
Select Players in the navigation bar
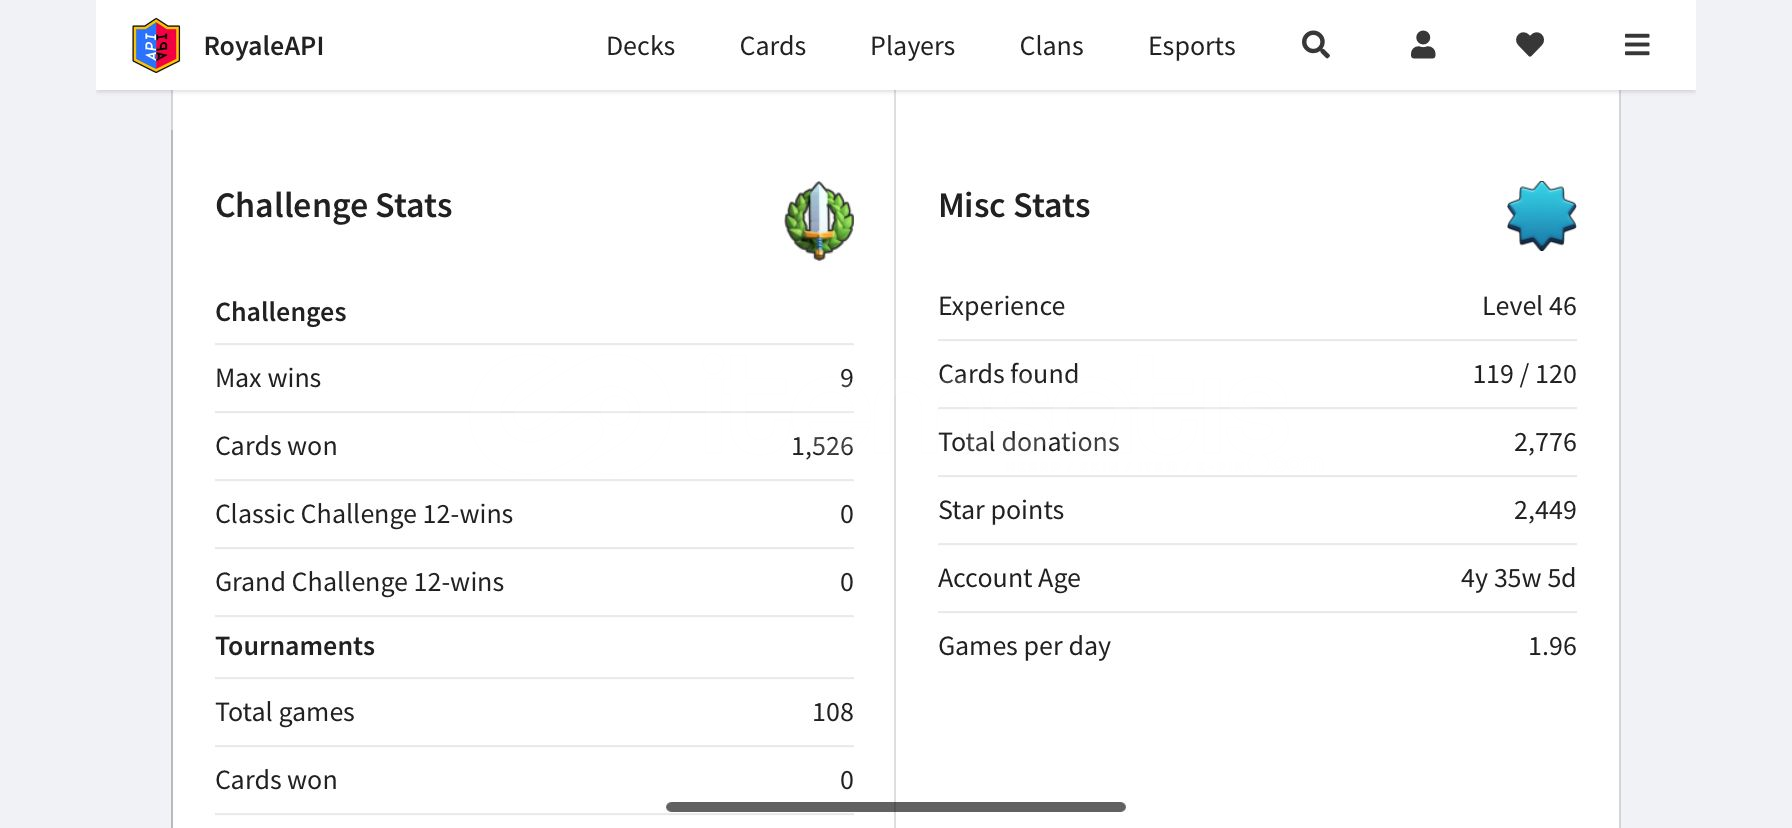(x=912, y=46)
